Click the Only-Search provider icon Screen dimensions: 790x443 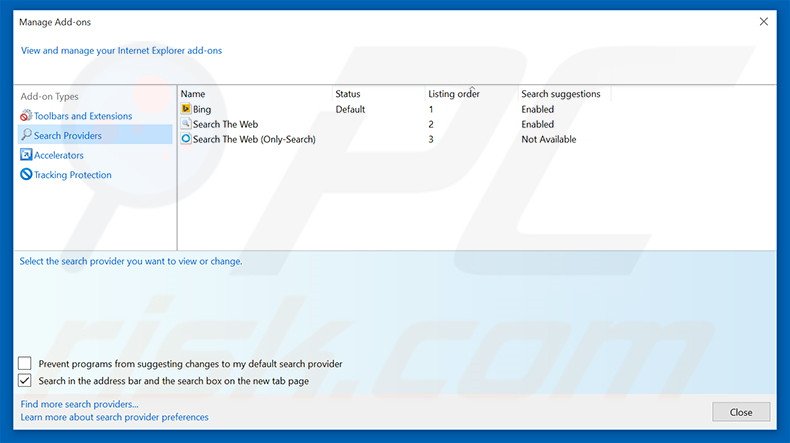coord(186,139)
